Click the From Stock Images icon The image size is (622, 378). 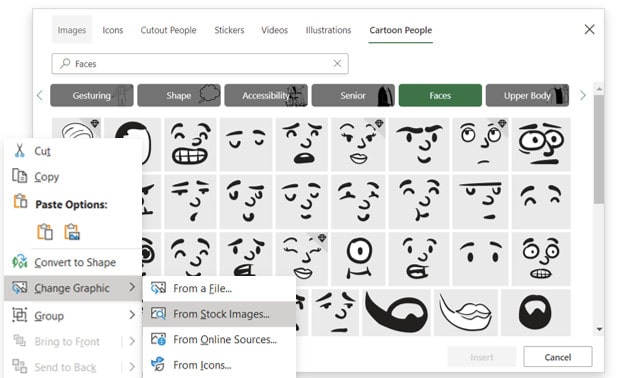[158, 314]
